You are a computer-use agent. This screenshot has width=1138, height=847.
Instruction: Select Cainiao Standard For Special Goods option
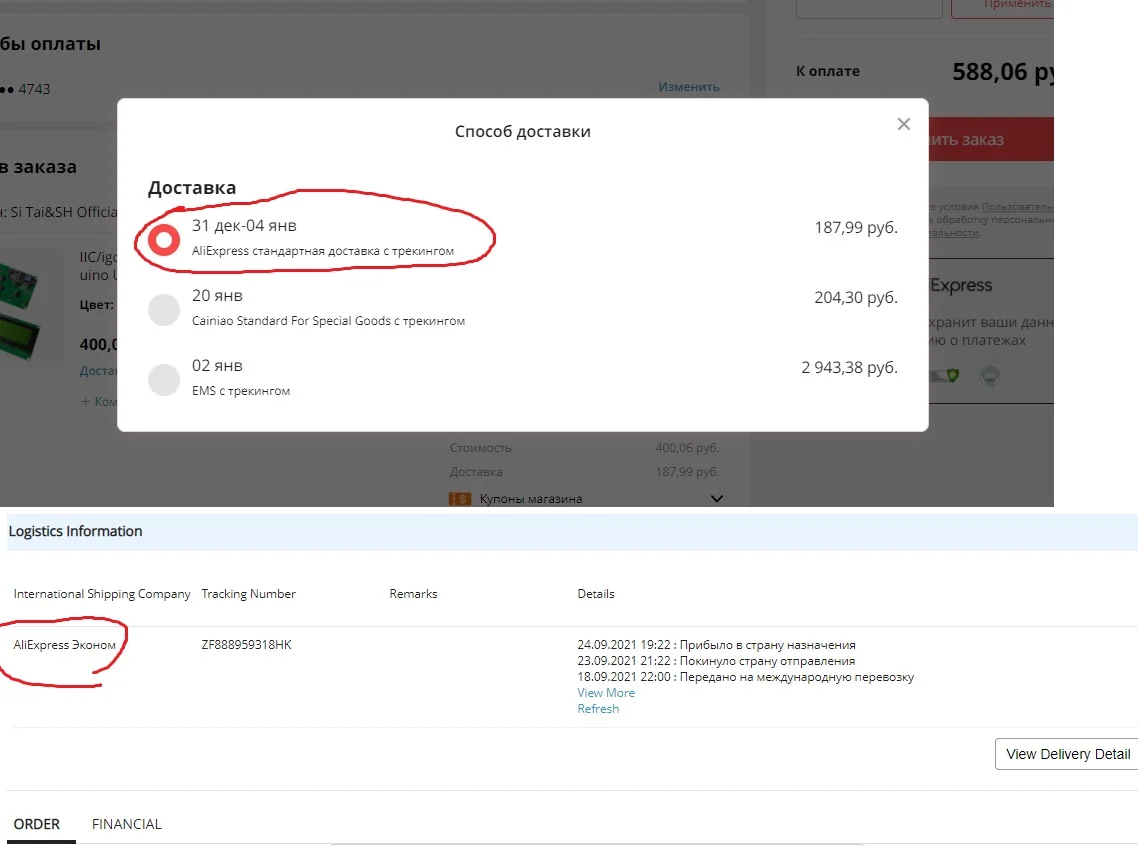[x=164, y=310]
